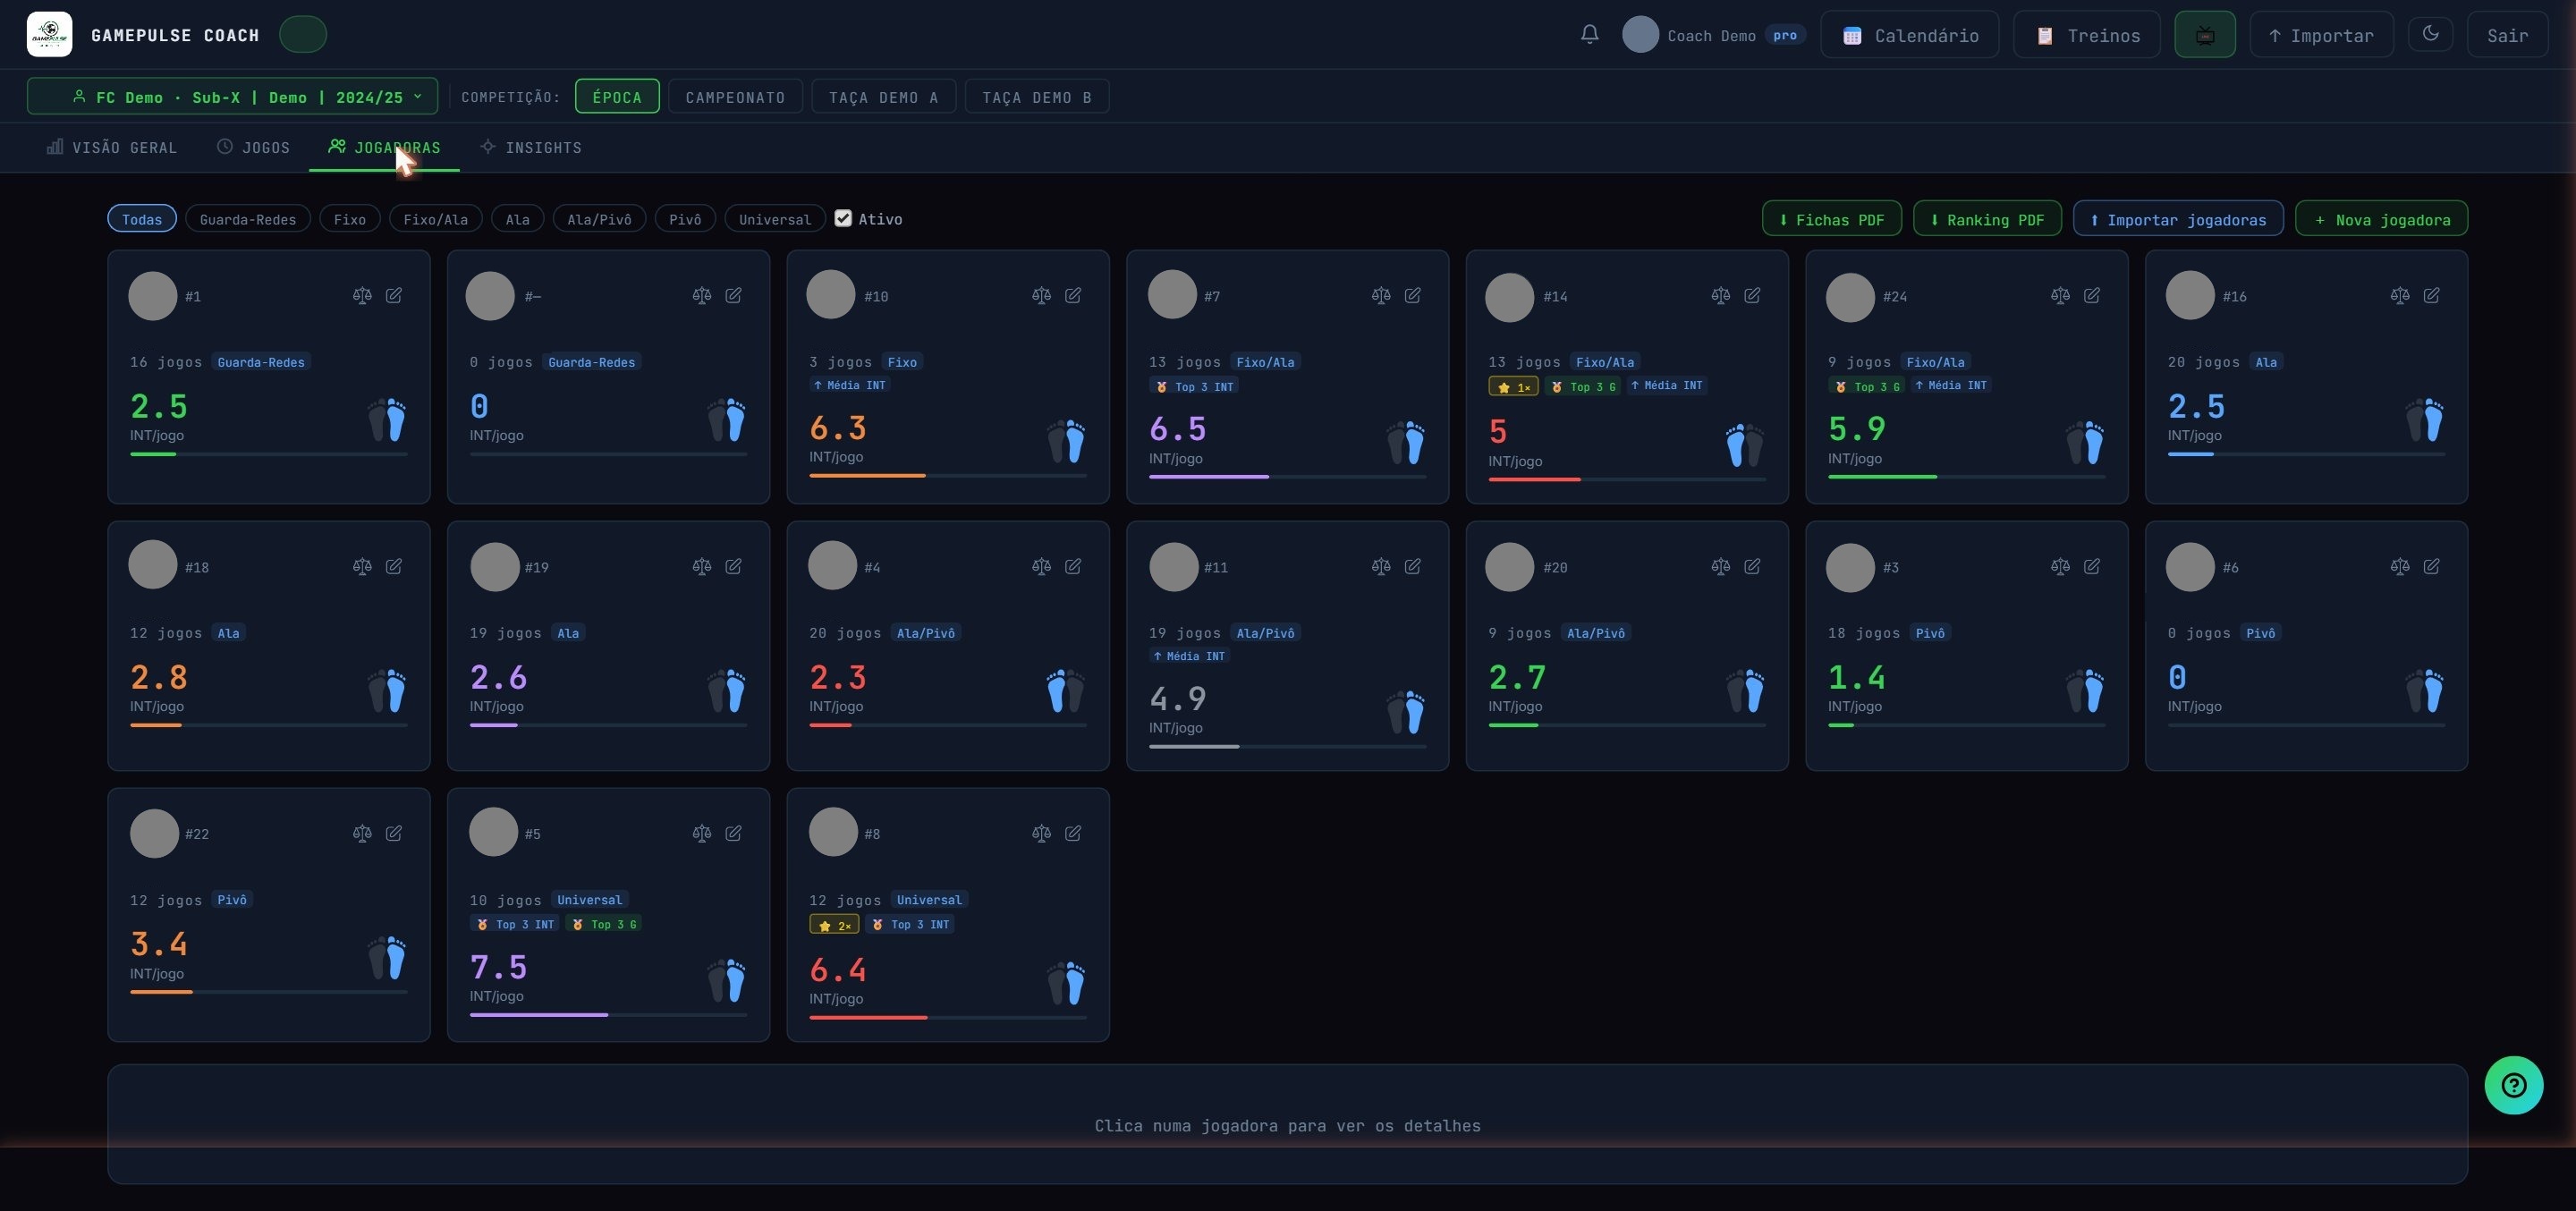Click feet icon on player #22 card
2576x1211 pixels.
386,957
